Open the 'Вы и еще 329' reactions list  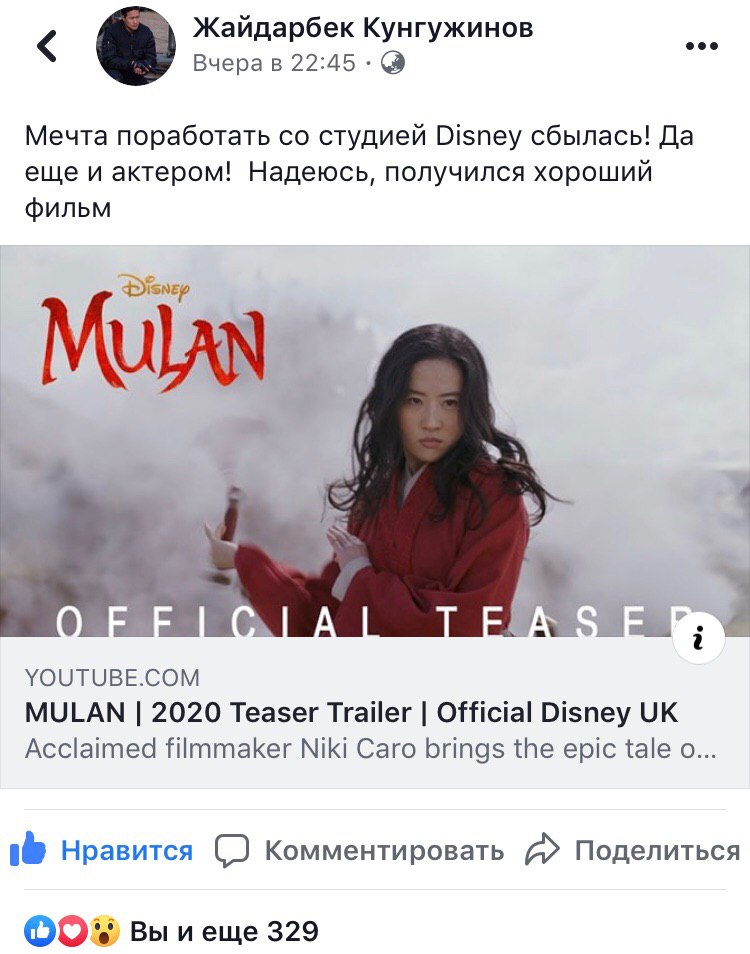pos(224,931)
